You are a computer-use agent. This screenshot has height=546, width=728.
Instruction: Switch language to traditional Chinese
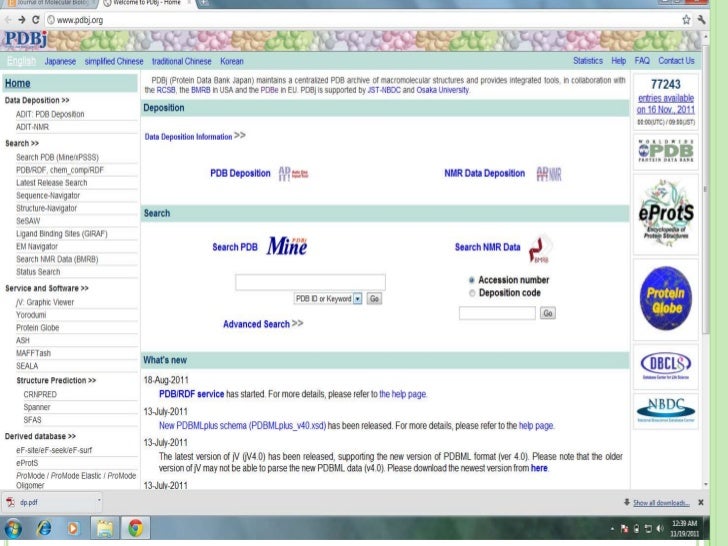point(182,61)
